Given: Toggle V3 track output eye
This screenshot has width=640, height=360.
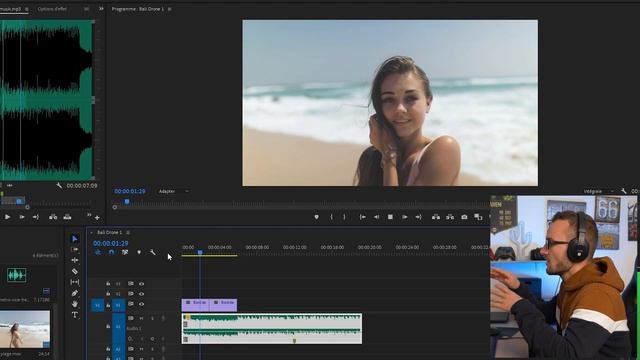Looking at the screenshot, I should pyautogui.click(x=142, y=284).
